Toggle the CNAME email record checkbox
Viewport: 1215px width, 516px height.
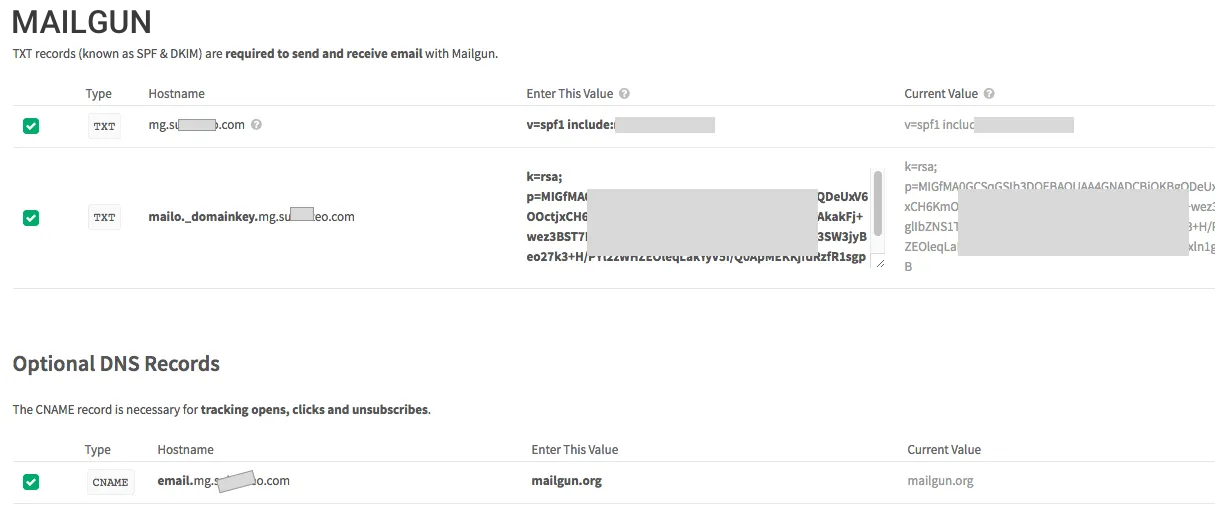coord(31,482)
